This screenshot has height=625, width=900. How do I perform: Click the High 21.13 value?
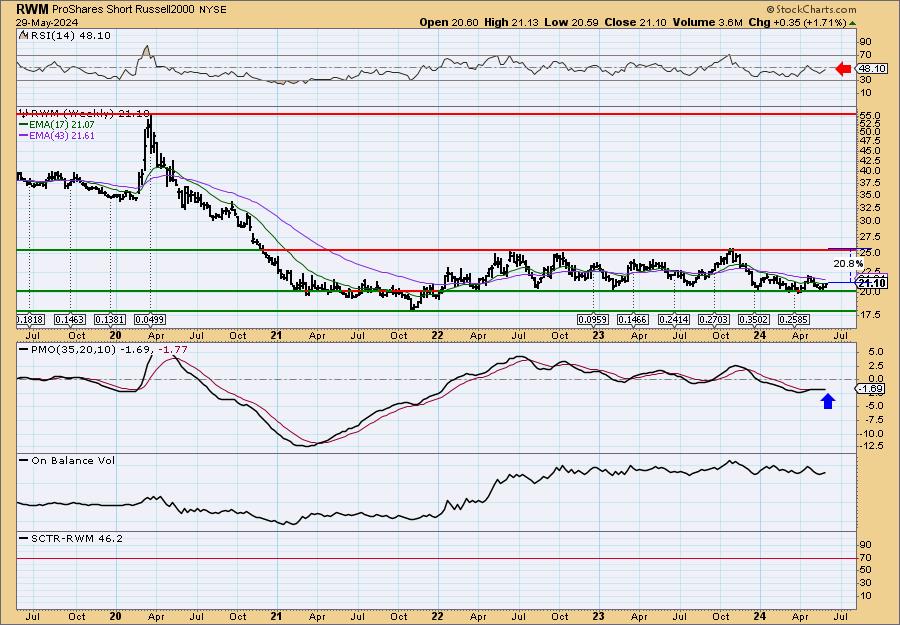pyautogui.click(x=512, y=22)
